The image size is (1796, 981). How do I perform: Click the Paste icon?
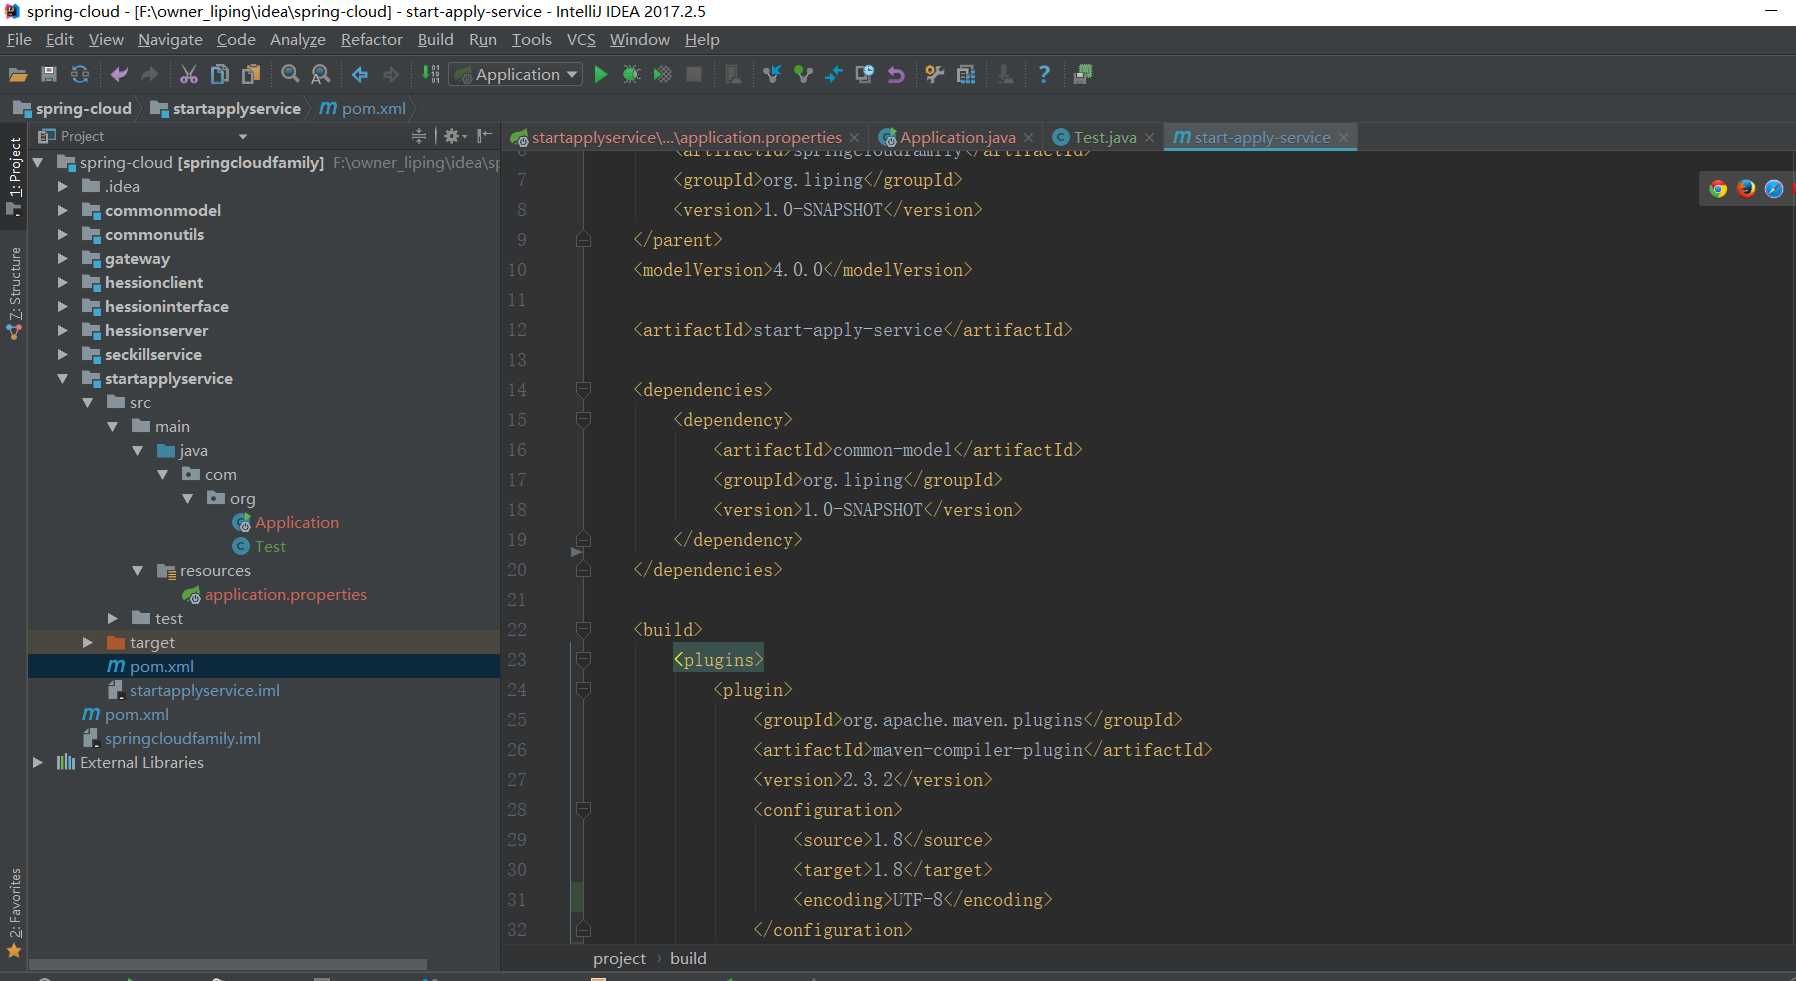(251, 74)
